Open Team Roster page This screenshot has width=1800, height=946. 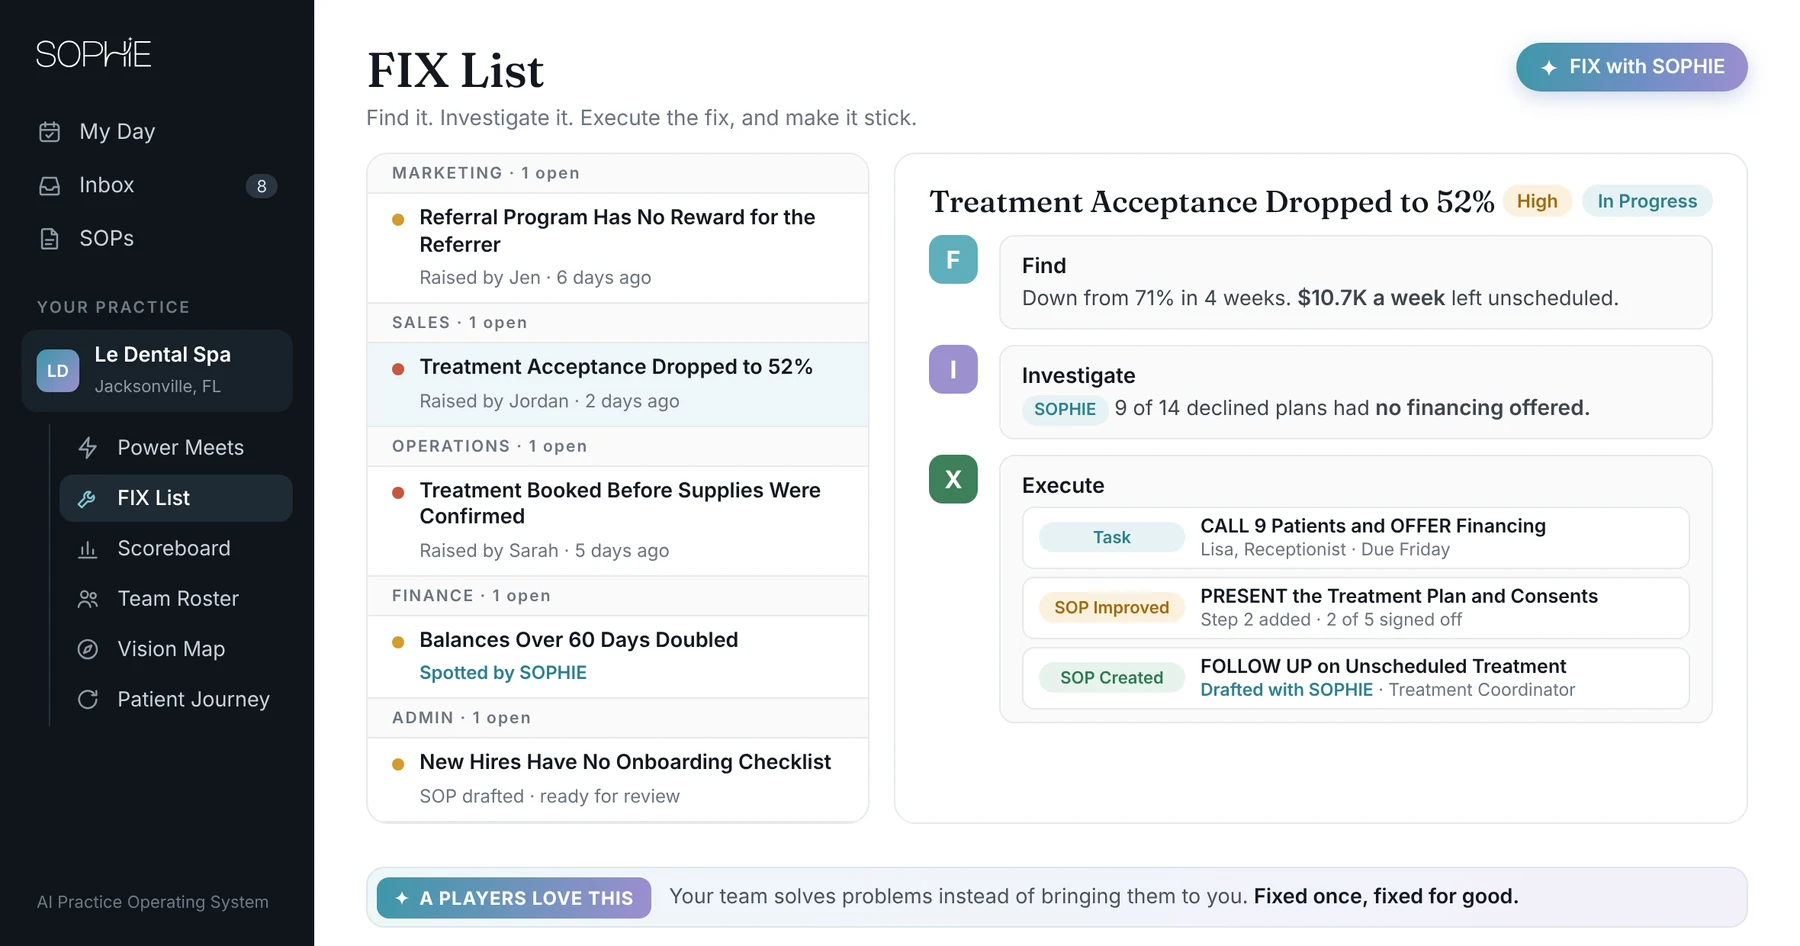(x=176, y=599)
